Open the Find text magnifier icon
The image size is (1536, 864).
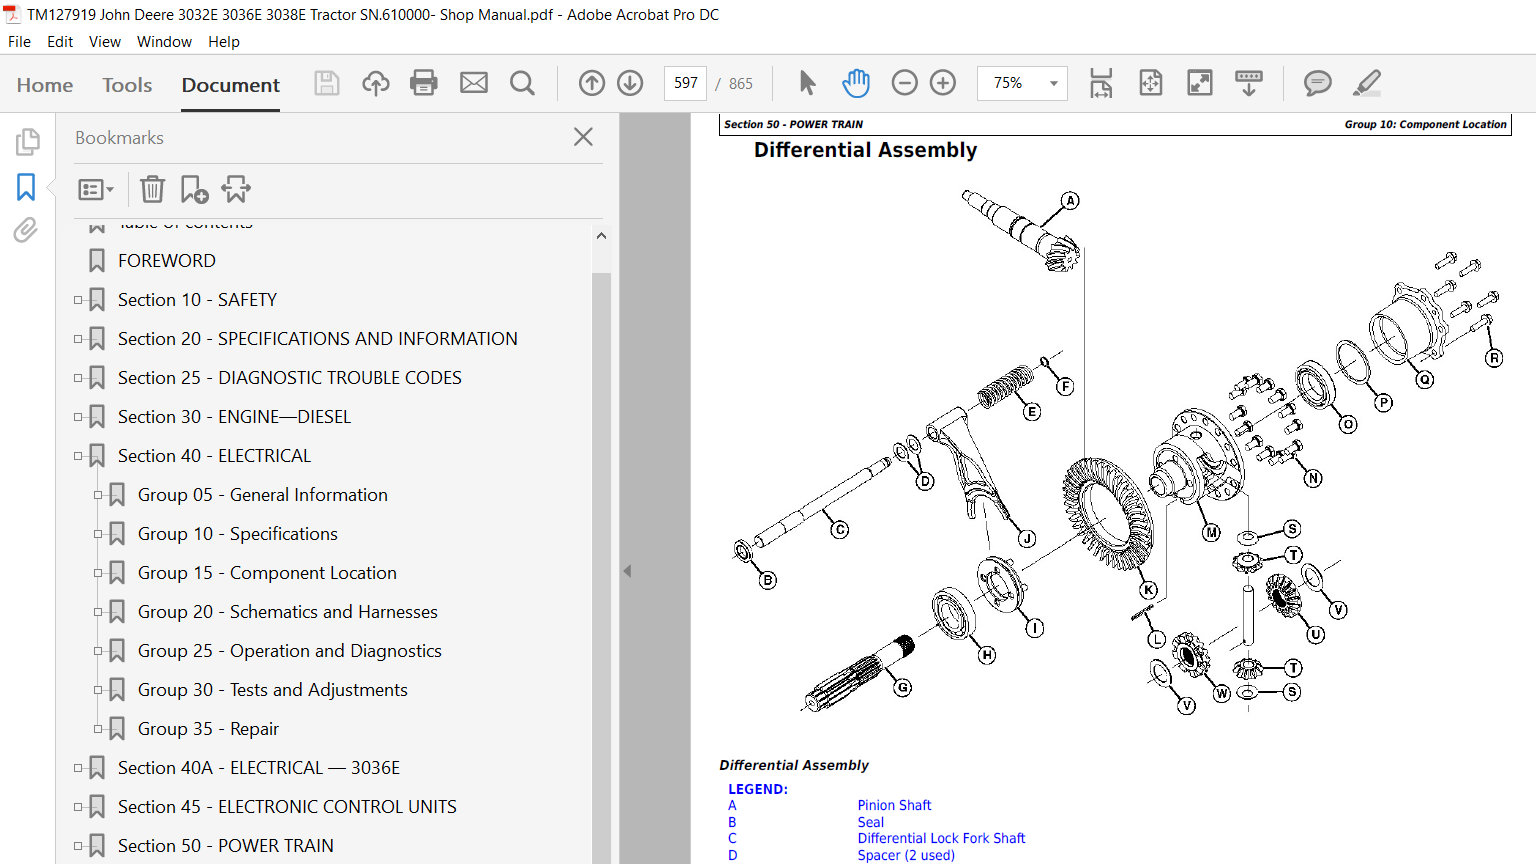pos(522,83)
